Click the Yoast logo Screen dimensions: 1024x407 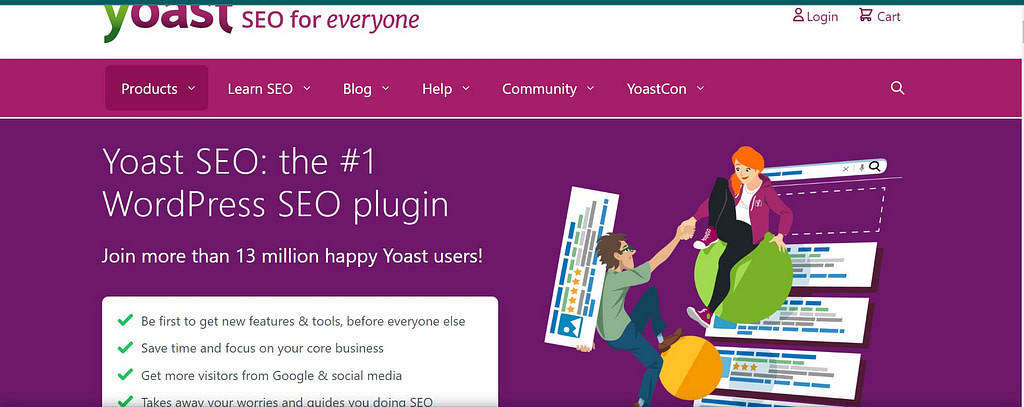[x=168, y=23]
